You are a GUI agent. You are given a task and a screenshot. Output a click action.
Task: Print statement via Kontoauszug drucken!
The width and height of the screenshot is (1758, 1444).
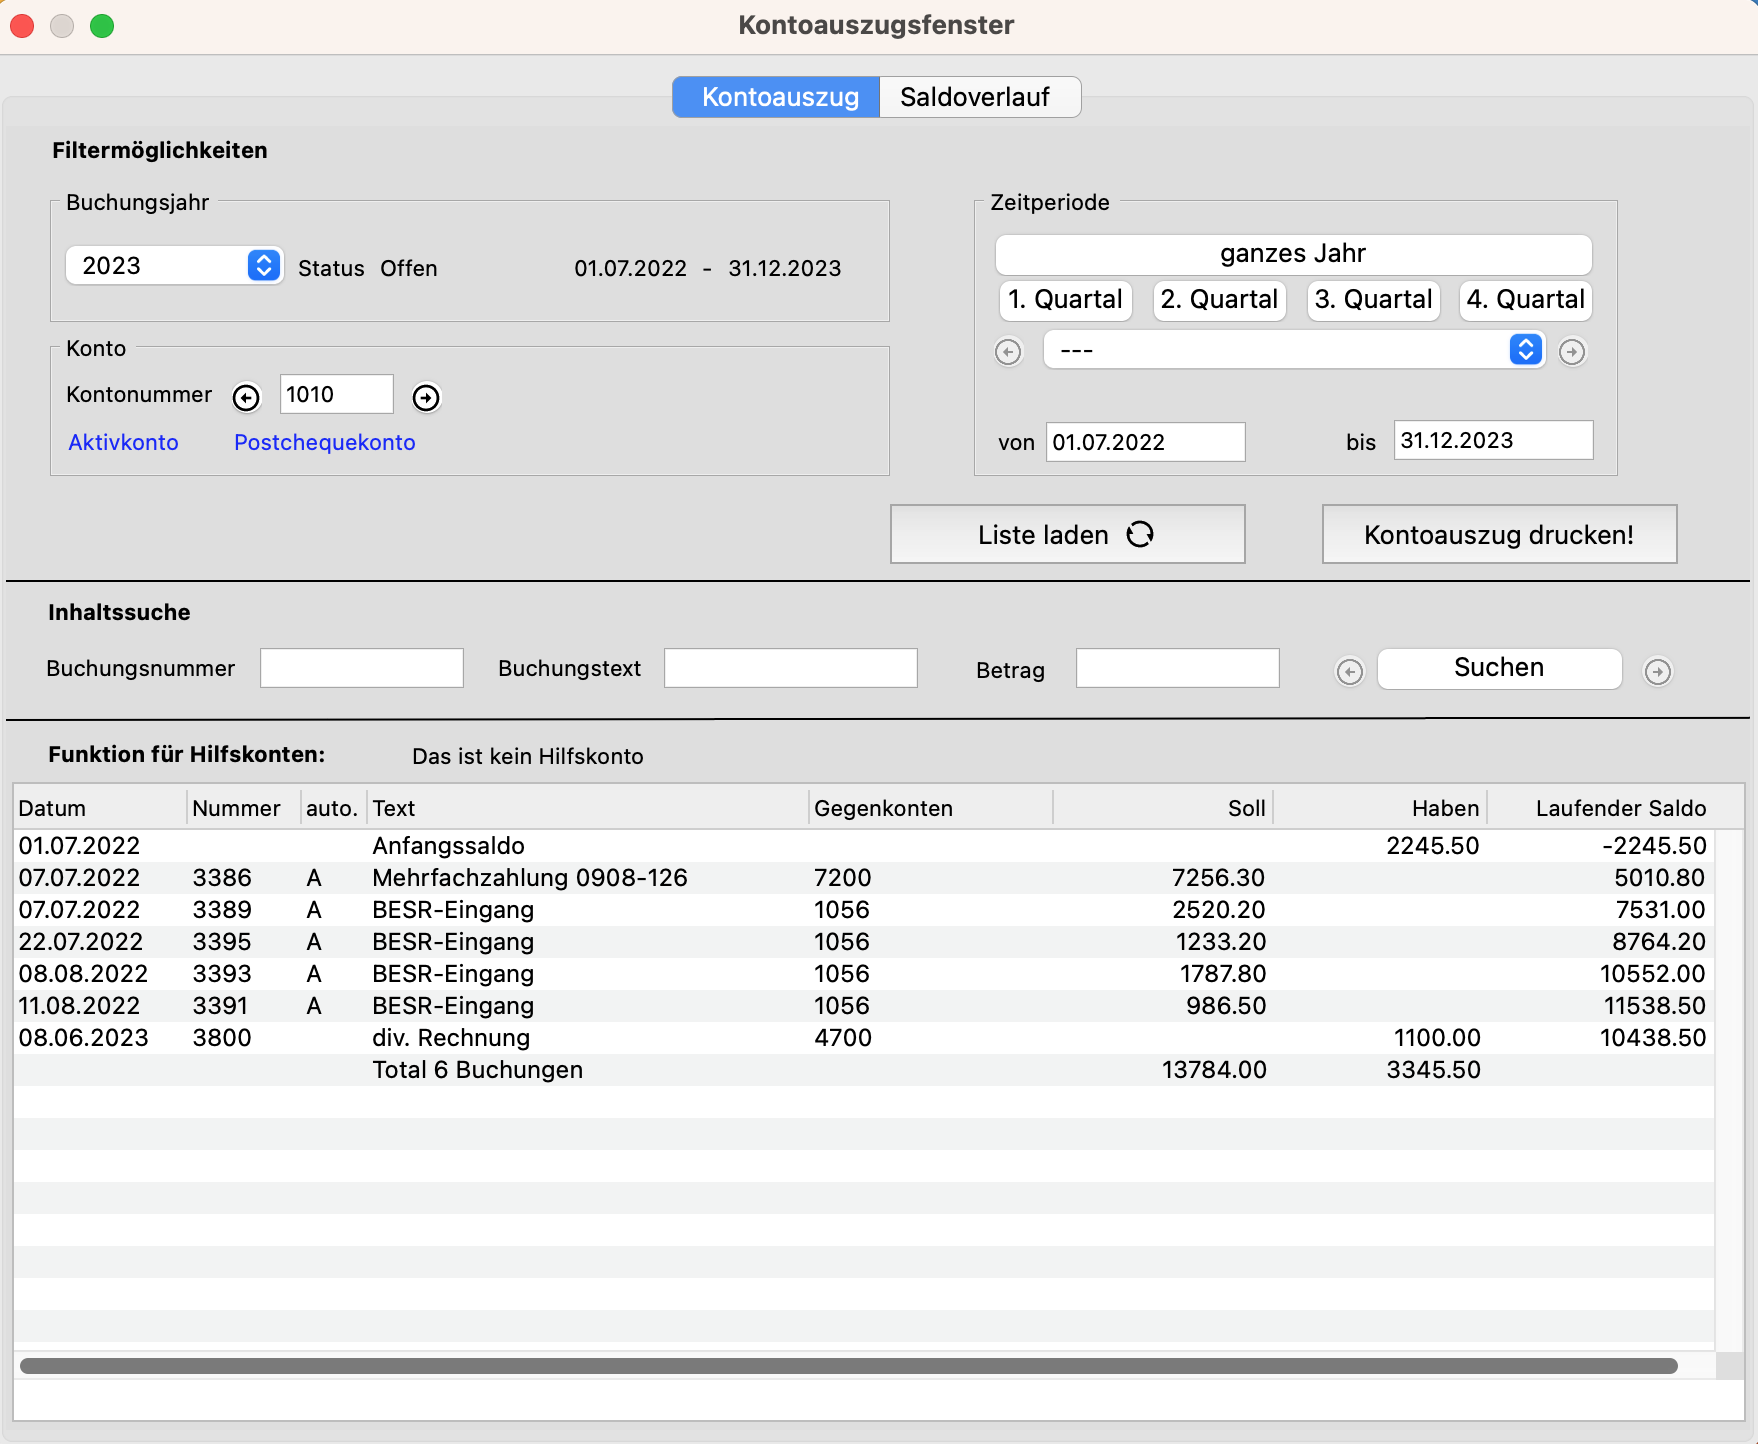pyautogui.click(x=1498, y=535)
